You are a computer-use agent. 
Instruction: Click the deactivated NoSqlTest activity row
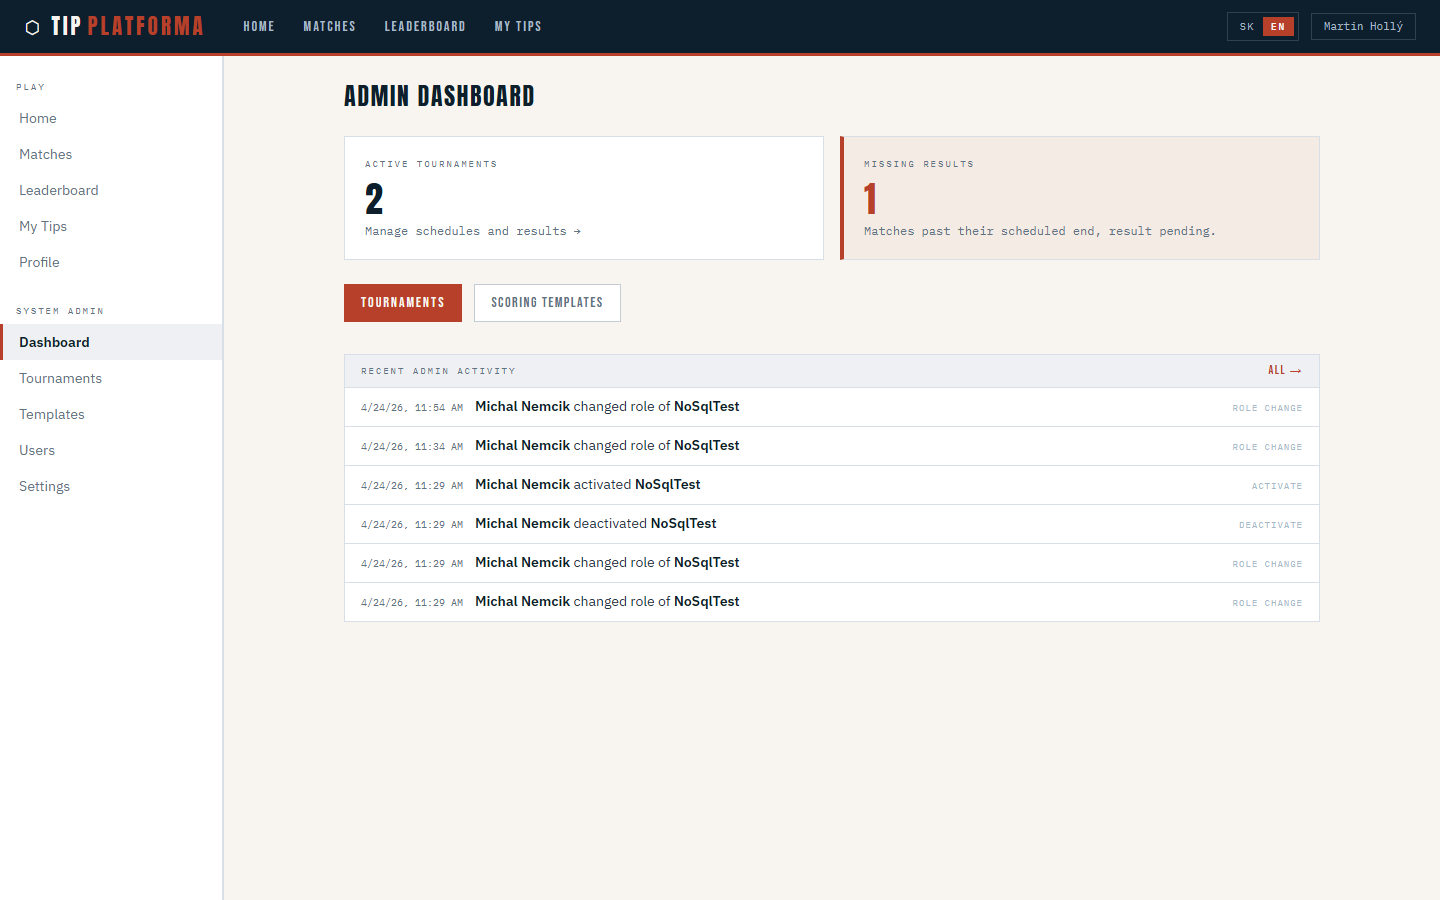pyautogui.click(x=830, y=524)
